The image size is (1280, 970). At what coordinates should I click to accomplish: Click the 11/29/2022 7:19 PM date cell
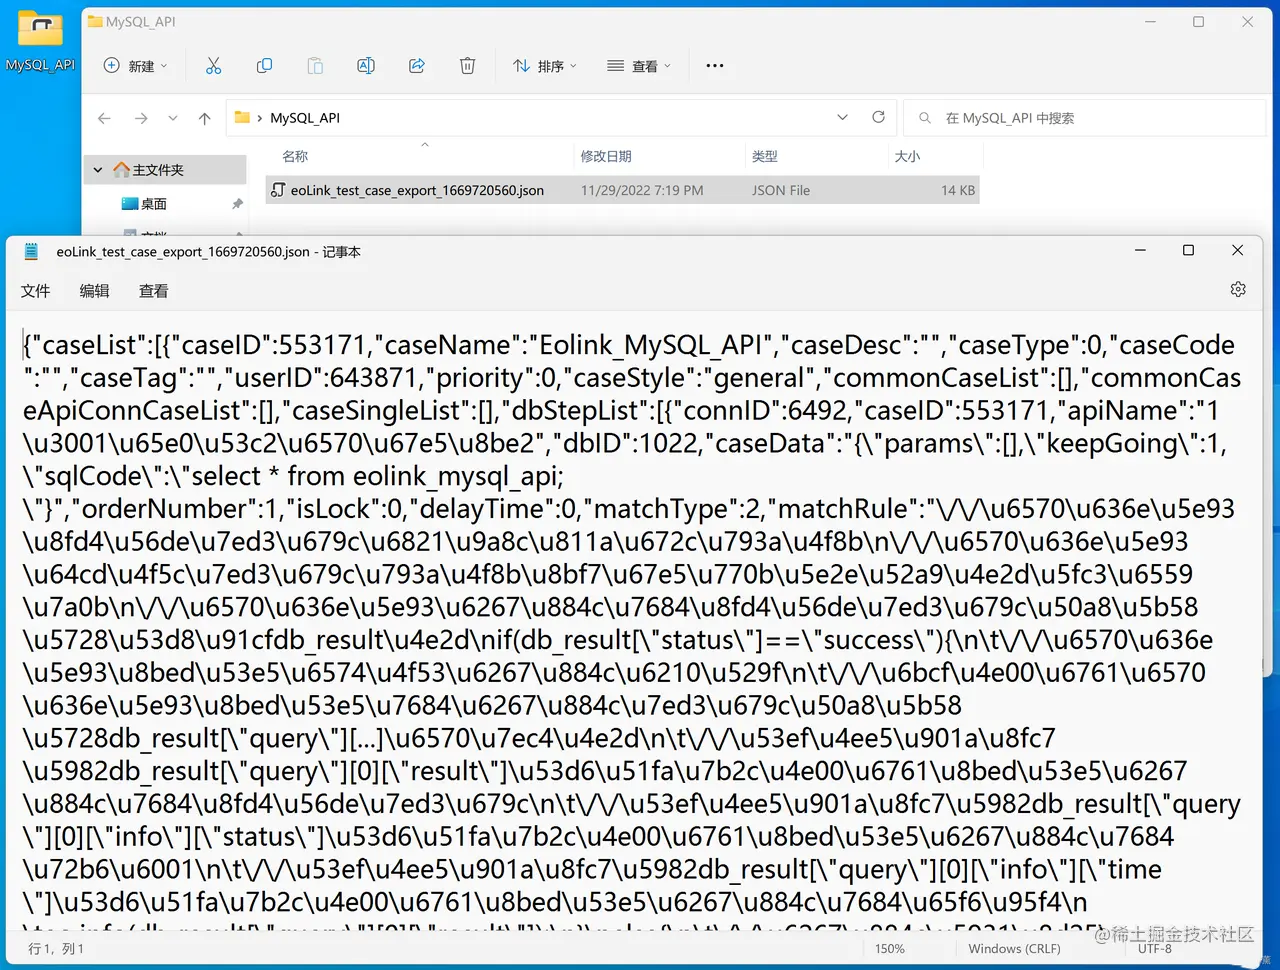tap(642, 190)
